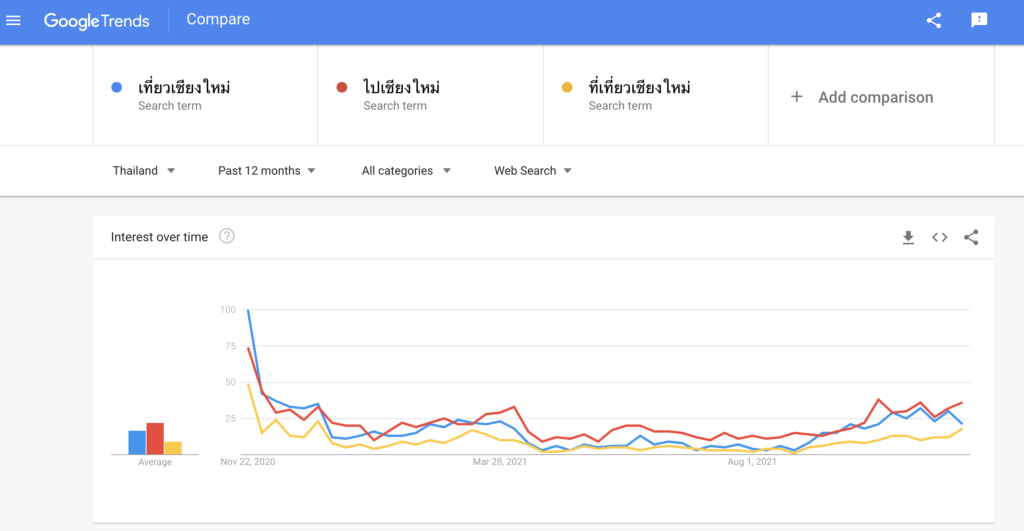Open the embed code icon for the chart
Image resolution: width=1024 pixels, height=531 pixels.
click(939, 238)
